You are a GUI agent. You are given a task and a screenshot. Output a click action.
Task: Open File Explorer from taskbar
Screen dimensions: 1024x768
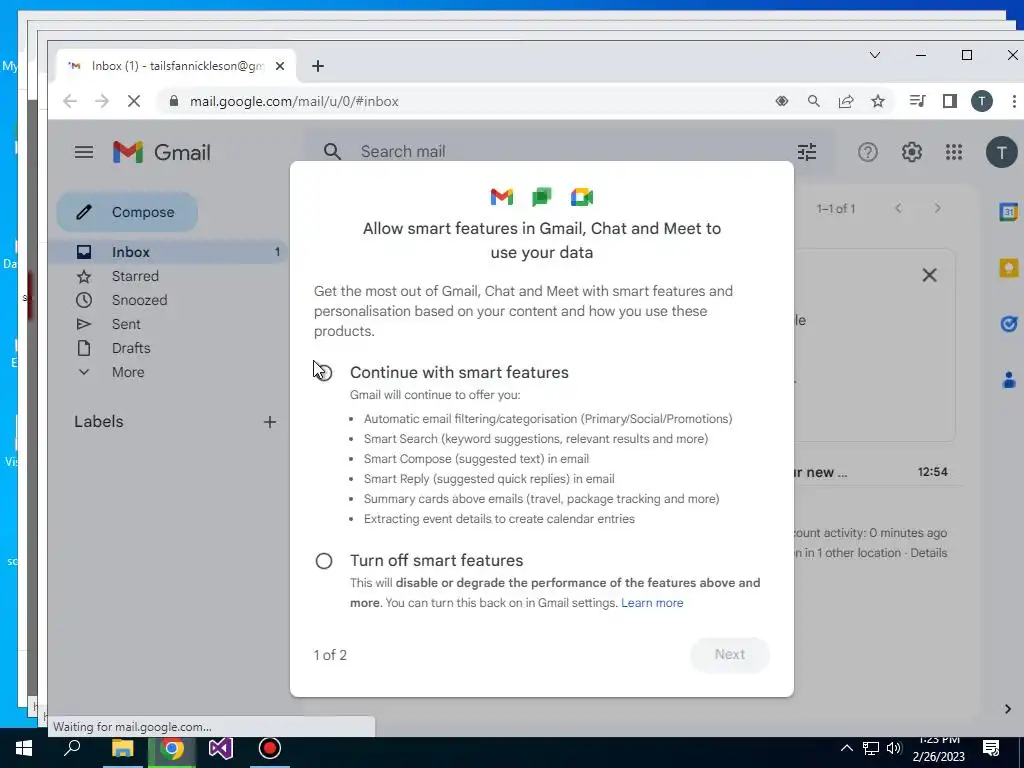(x=122, y=748)
